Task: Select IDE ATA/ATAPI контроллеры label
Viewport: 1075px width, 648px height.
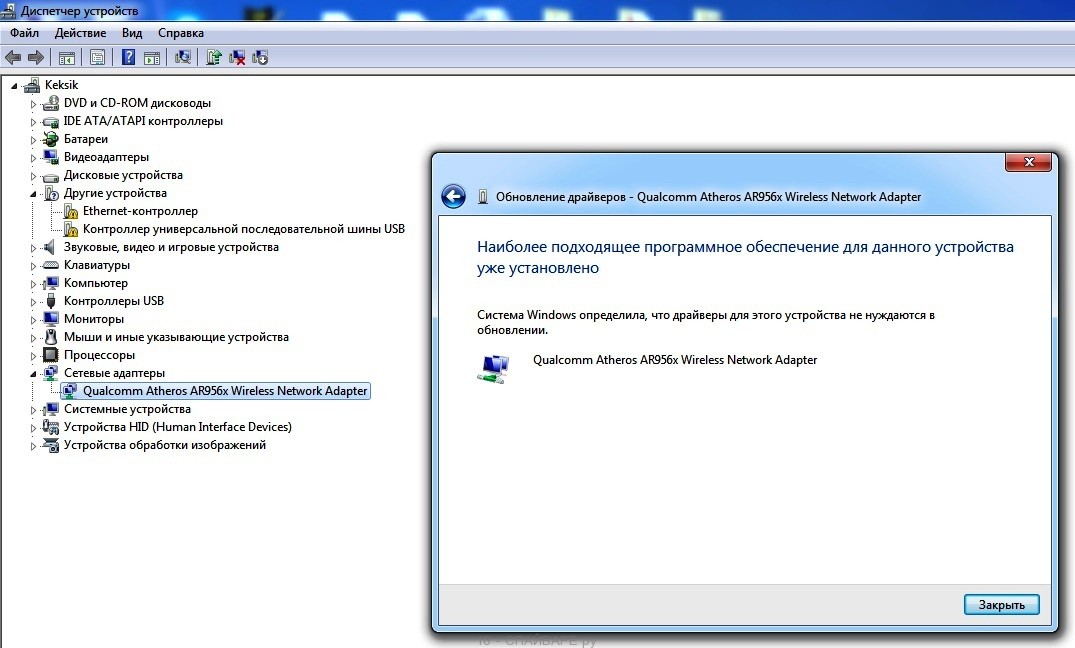Action: click(143, 121)
